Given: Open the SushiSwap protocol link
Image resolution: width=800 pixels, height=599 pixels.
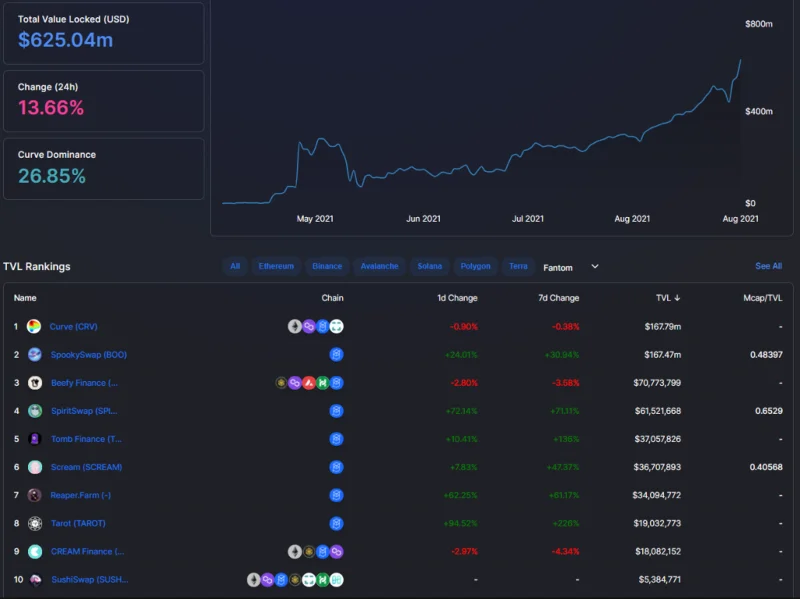Looking at the screenshot, I should pyautogui.click(x=90, y=580).
